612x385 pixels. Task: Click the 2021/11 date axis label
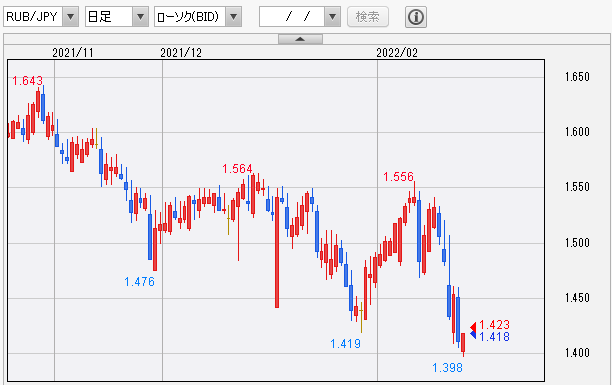[x=73, y=53]
